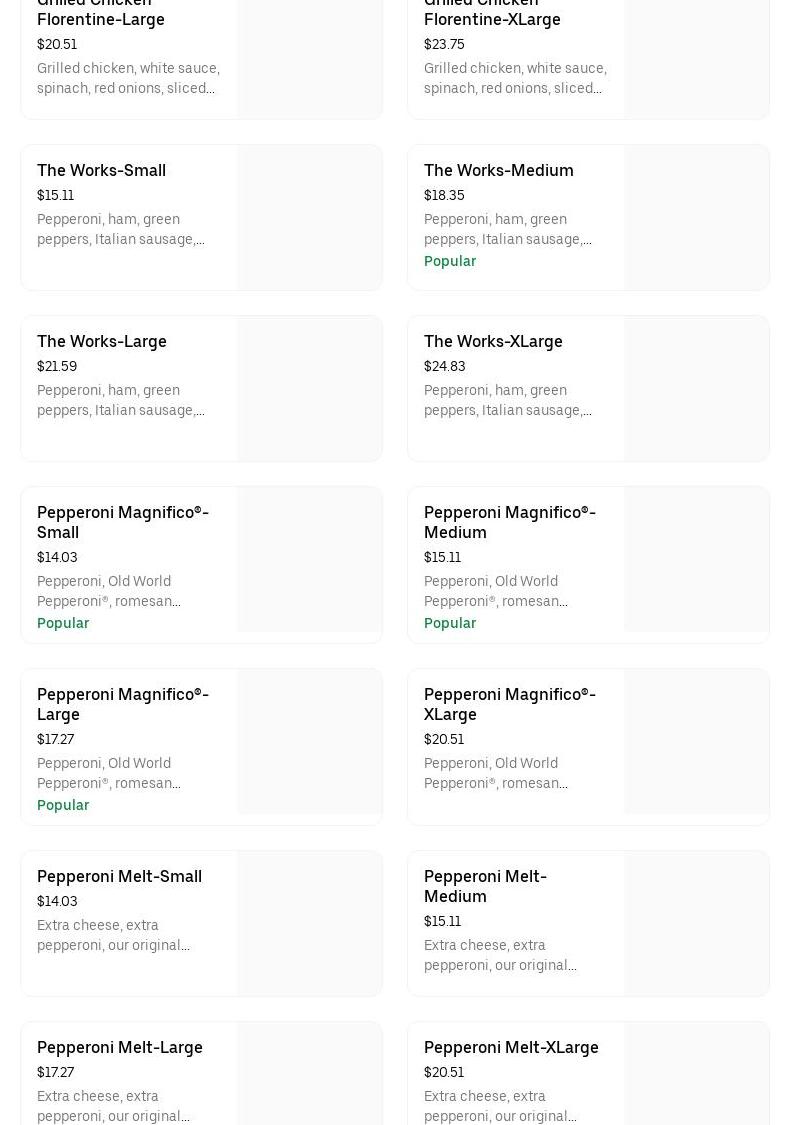Click Pepperoni Magnifico-Medium image placeholder
This screenshot has height=1125, width=804.
click(696, 560)
